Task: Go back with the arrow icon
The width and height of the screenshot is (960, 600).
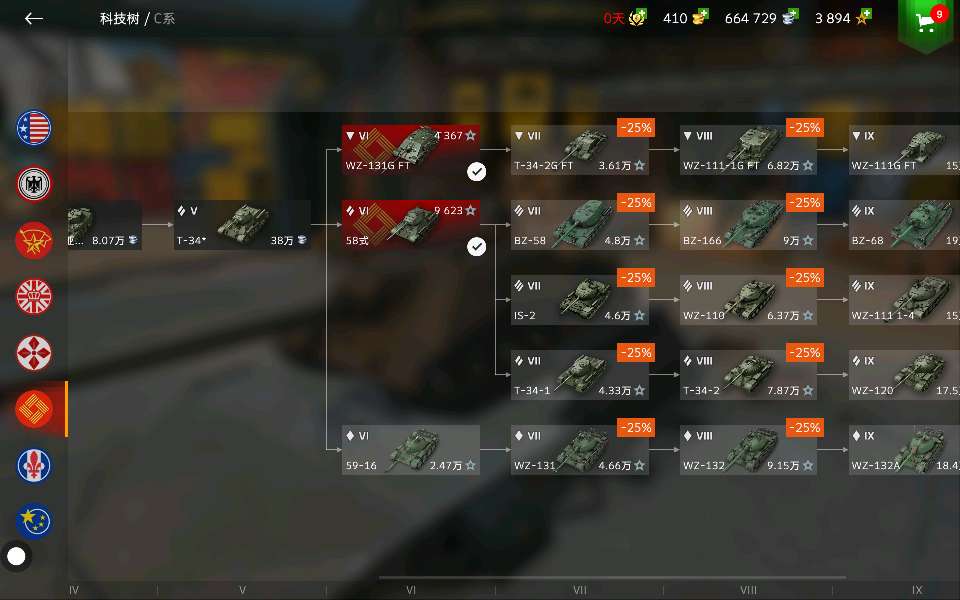Action: click(34, 19)
